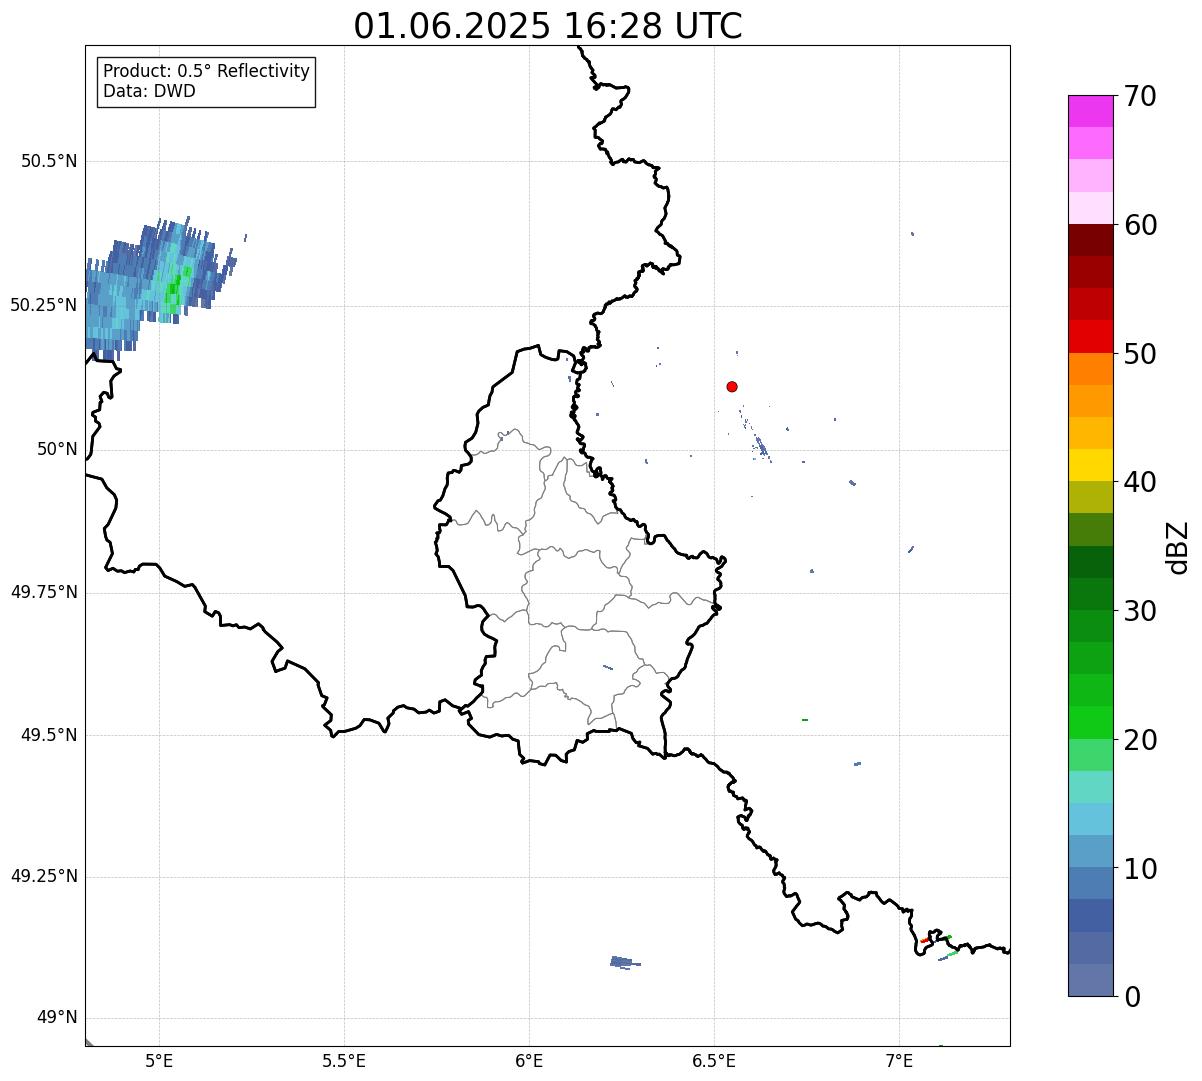Click the 6°E longitude tick label
The height and width of the screenshot is (1081, 1202).
[529, 1060]
